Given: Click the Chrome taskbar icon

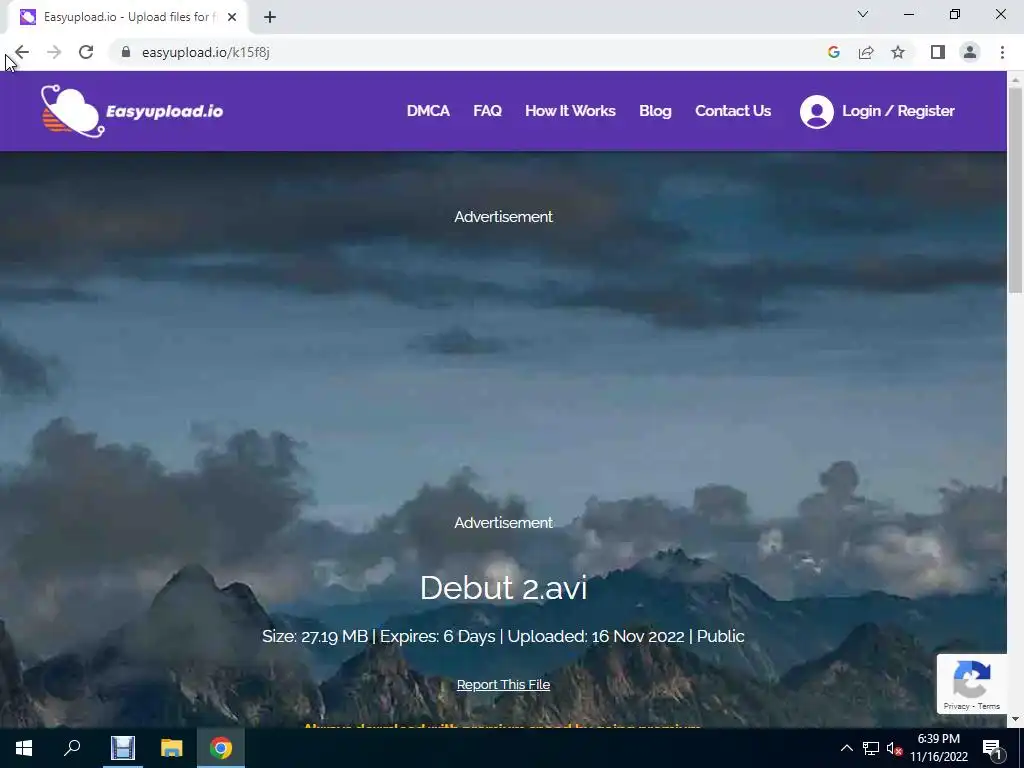Looking at the screenshot, I should point(221,748).
